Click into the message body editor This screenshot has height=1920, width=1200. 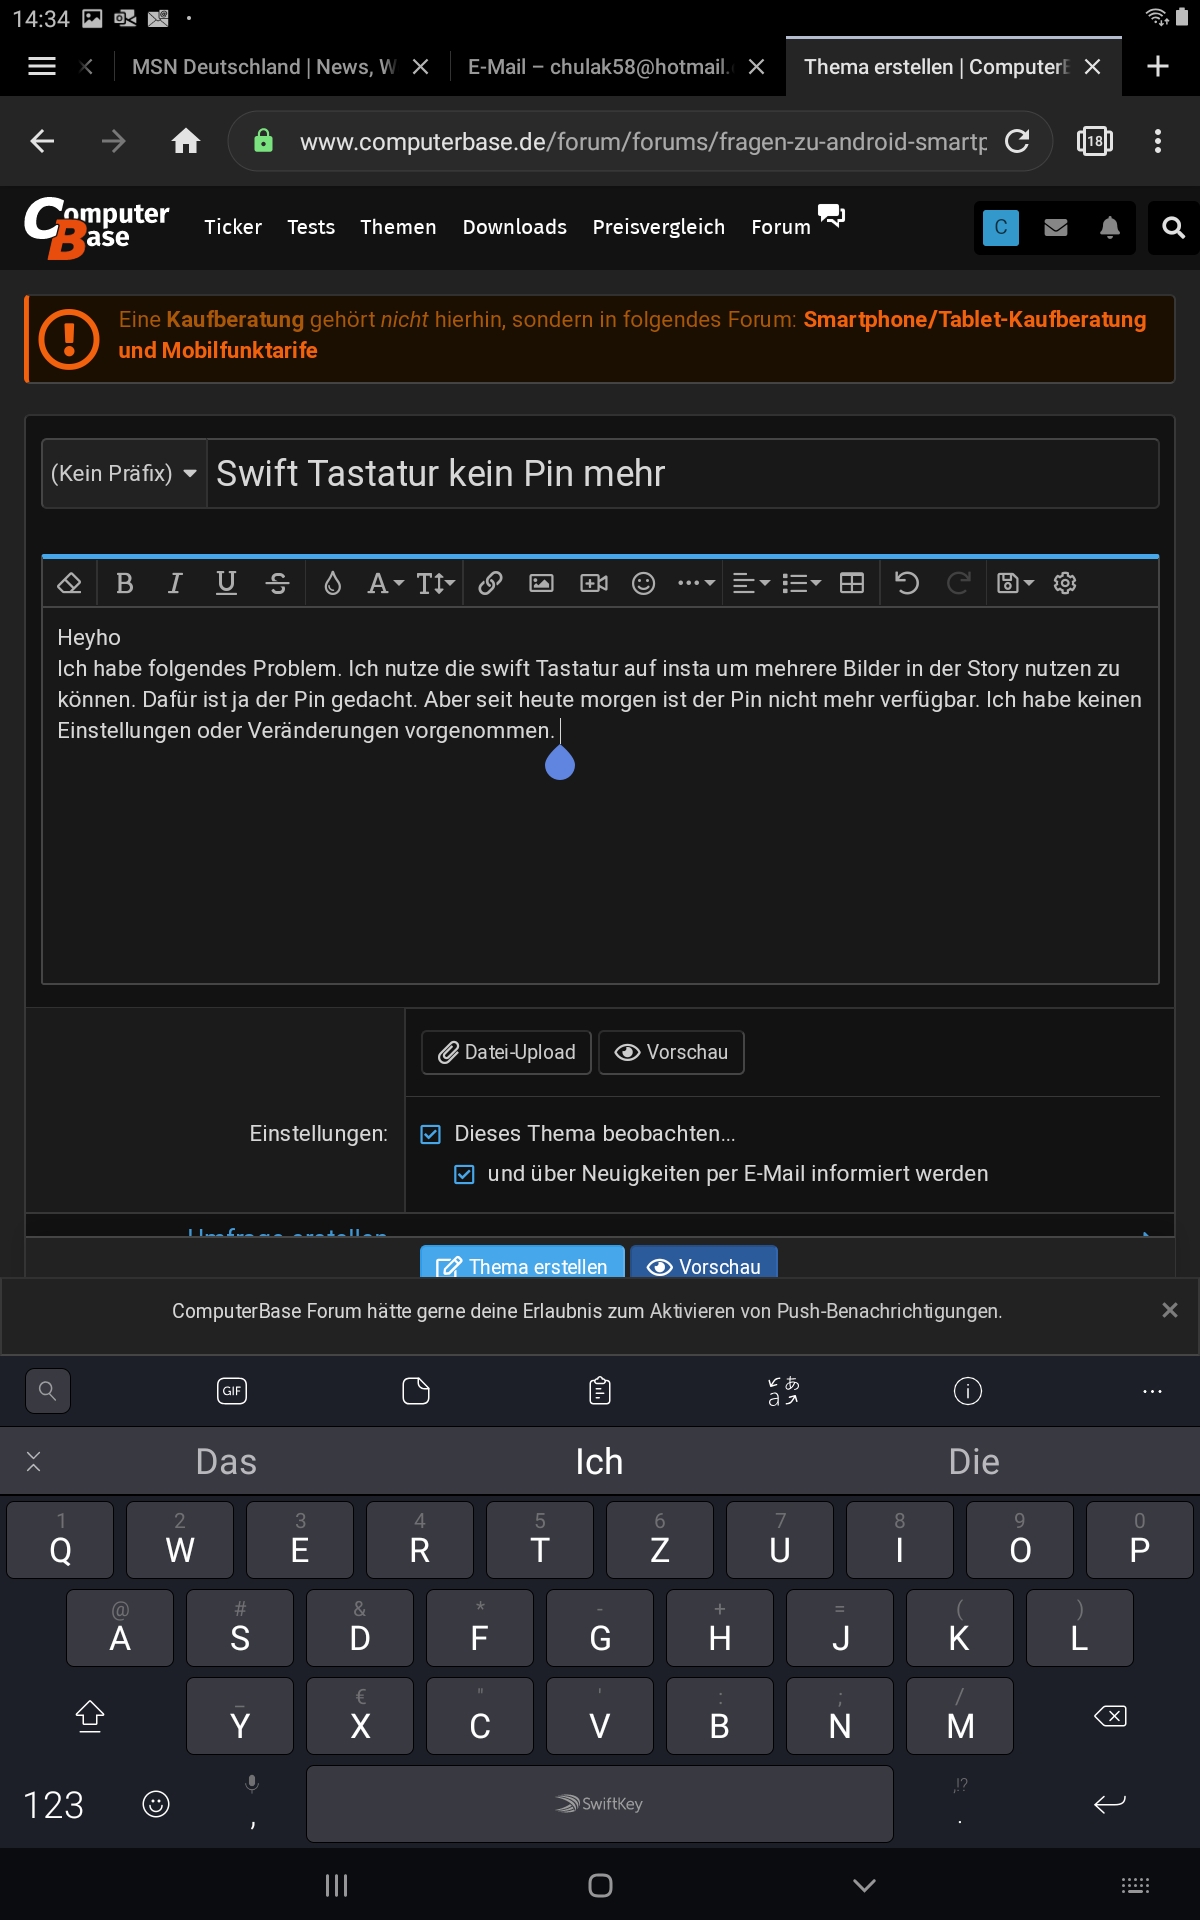600,795
